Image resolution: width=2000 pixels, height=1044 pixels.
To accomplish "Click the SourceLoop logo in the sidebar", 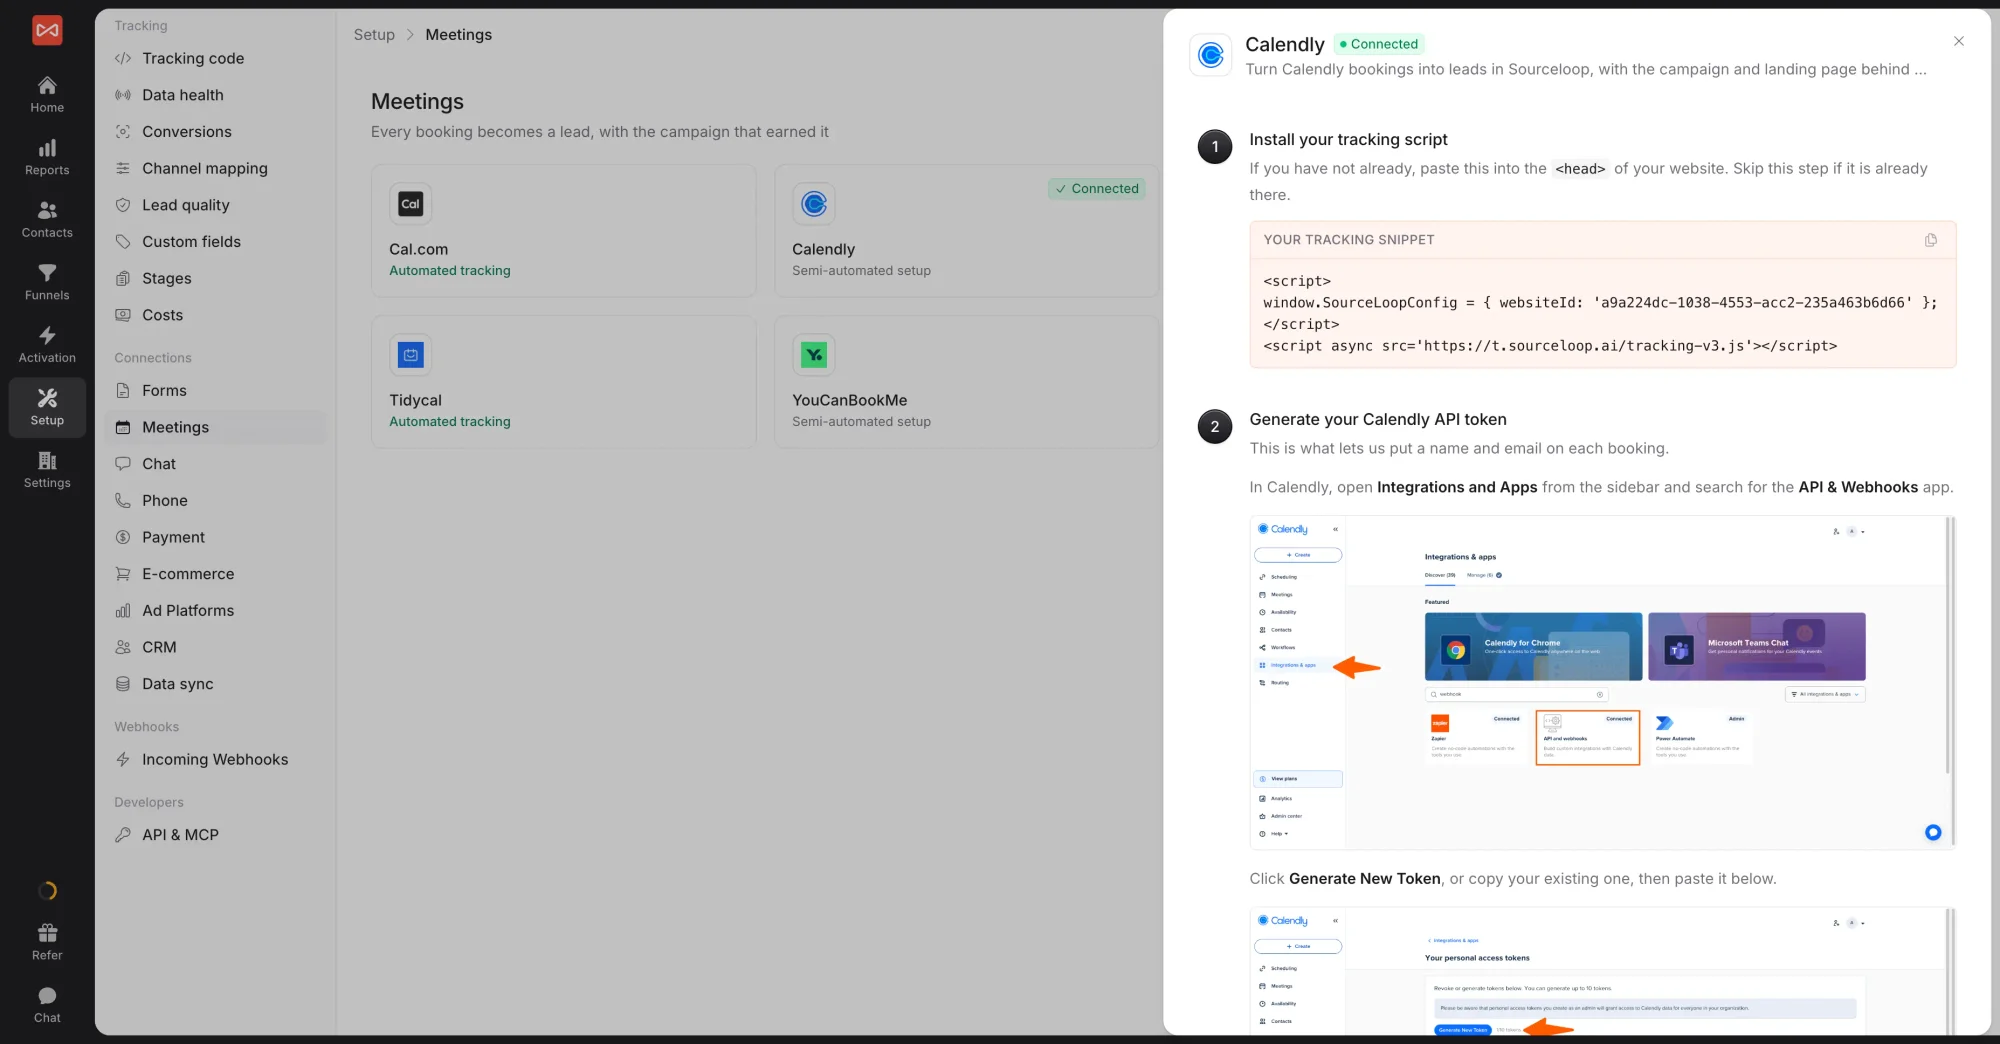I will click(47, 30).
